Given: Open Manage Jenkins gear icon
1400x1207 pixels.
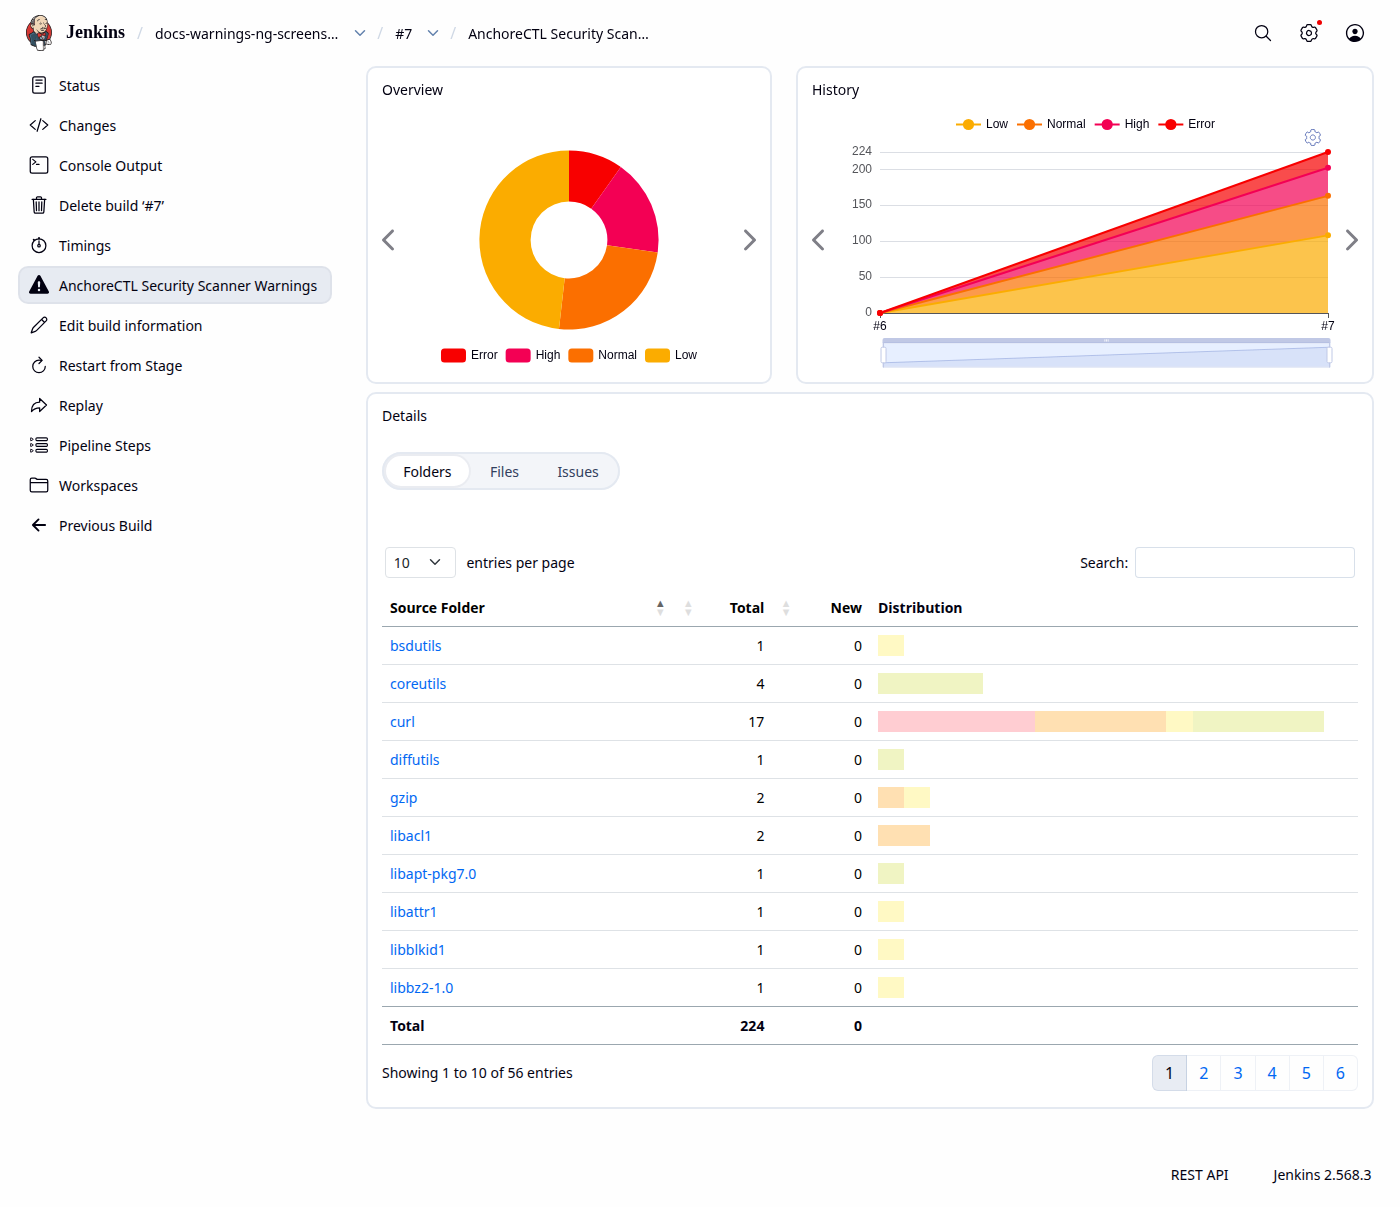Looking at the screenshot, I should click(1309, 33).
